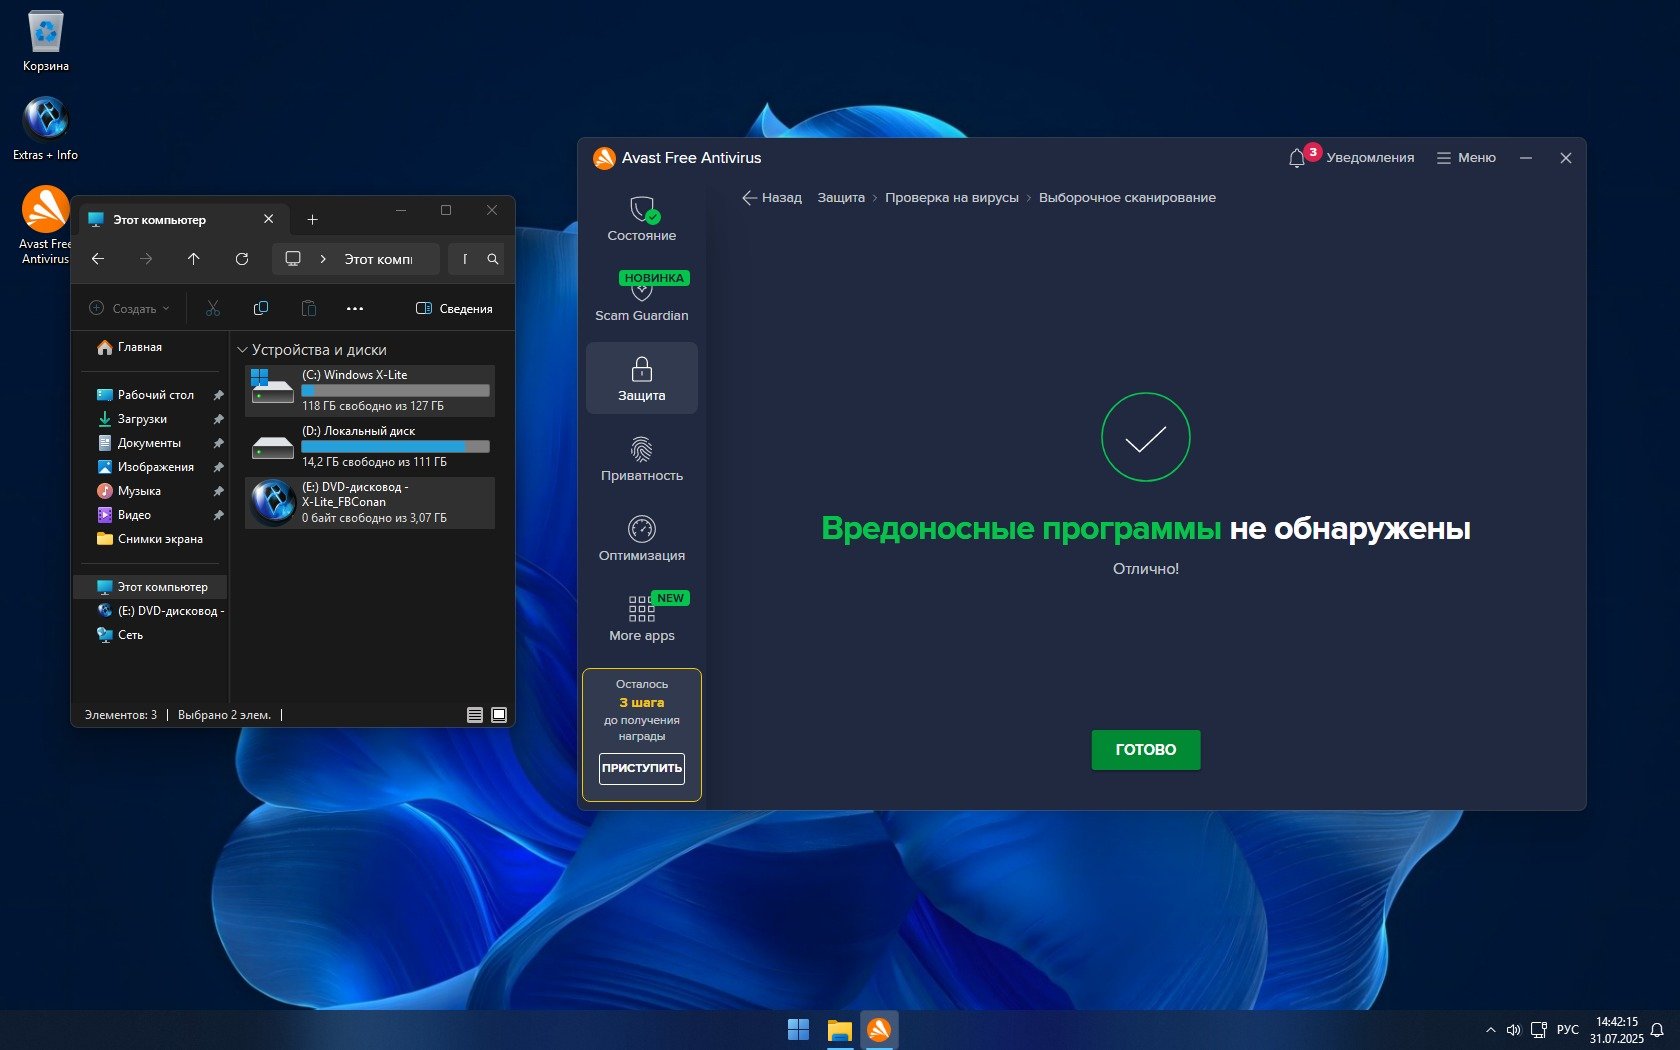Switch the РУС input language

coord(1568,1030)
